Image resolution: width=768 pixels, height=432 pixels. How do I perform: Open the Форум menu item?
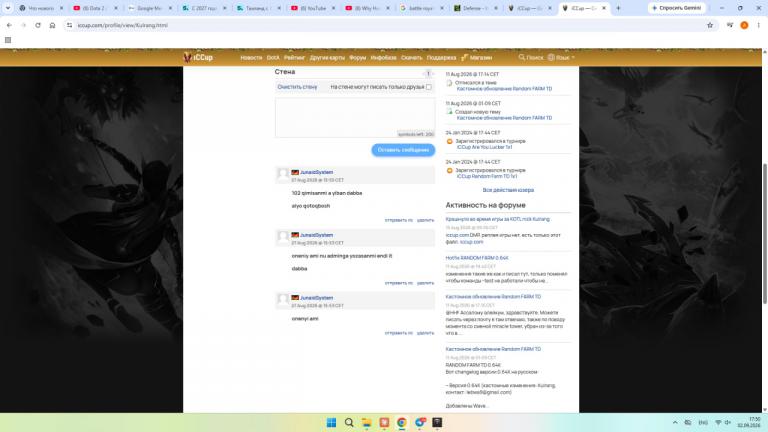[358, 57]
